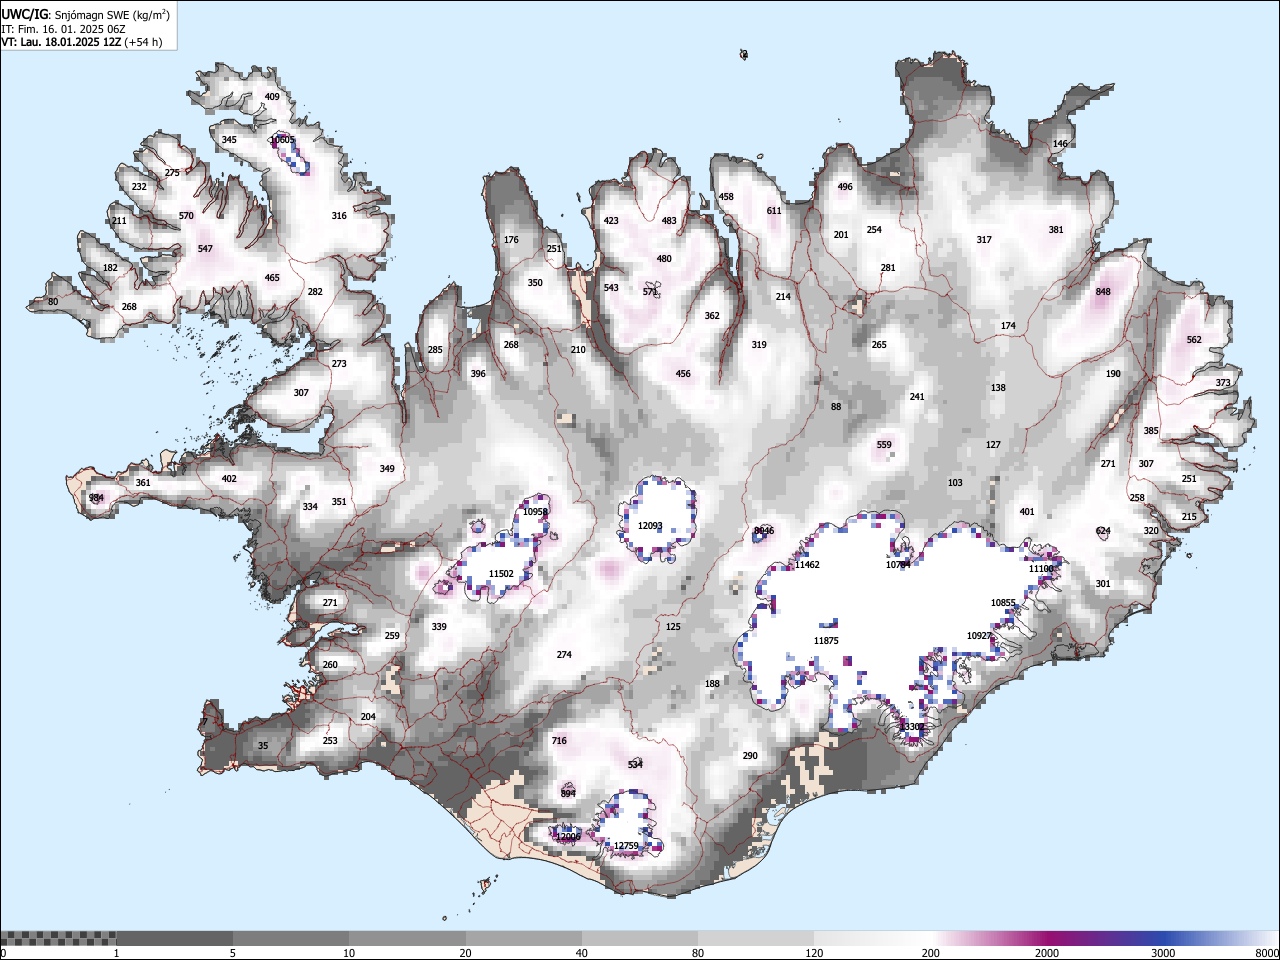Click the glacier value '11502'
Screen dimensions: 1280x960
pyautogui.click(x=501, y=574)
